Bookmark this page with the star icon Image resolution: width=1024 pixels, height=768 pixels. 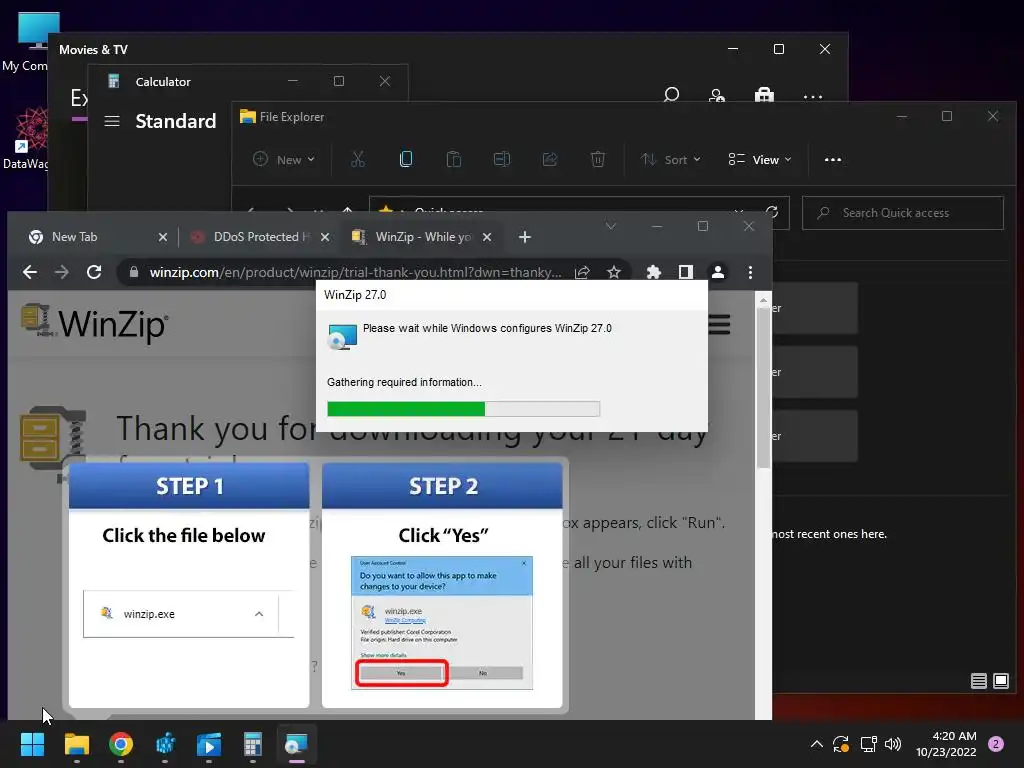coord(613,272)
